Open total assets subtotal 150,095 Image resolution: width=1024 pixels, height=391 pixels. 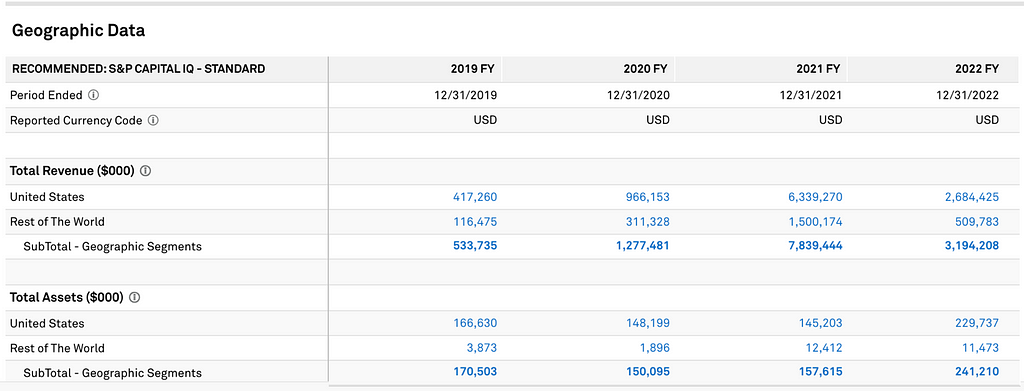coord(647,372)
